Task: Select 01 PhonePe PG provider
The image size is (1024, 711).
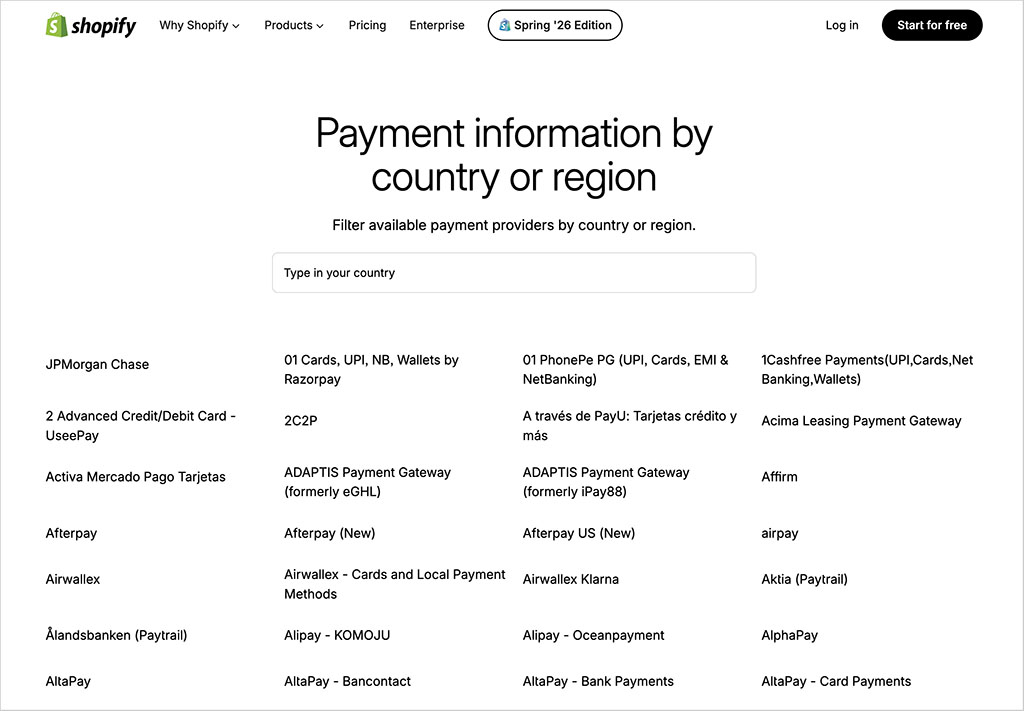Action: click(625, 370)
